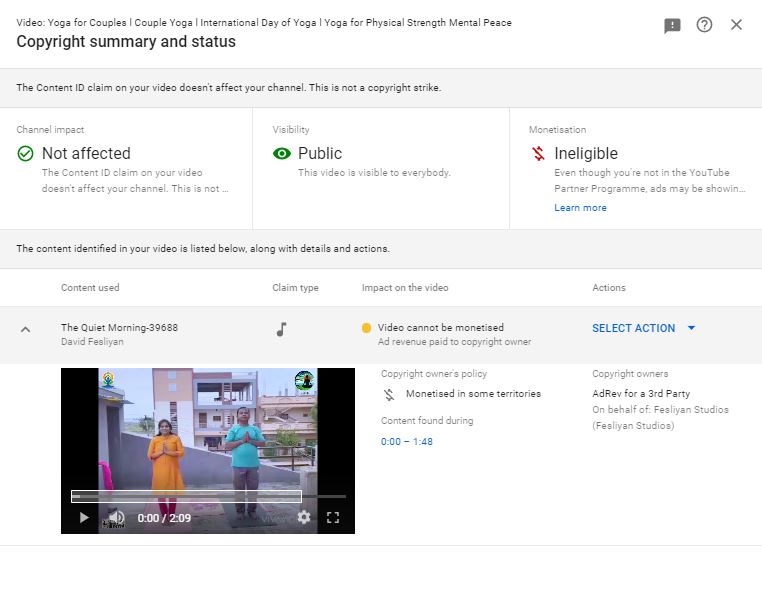
Task: Click 'Video cannot be monetised' text
Action: [441, 328]
